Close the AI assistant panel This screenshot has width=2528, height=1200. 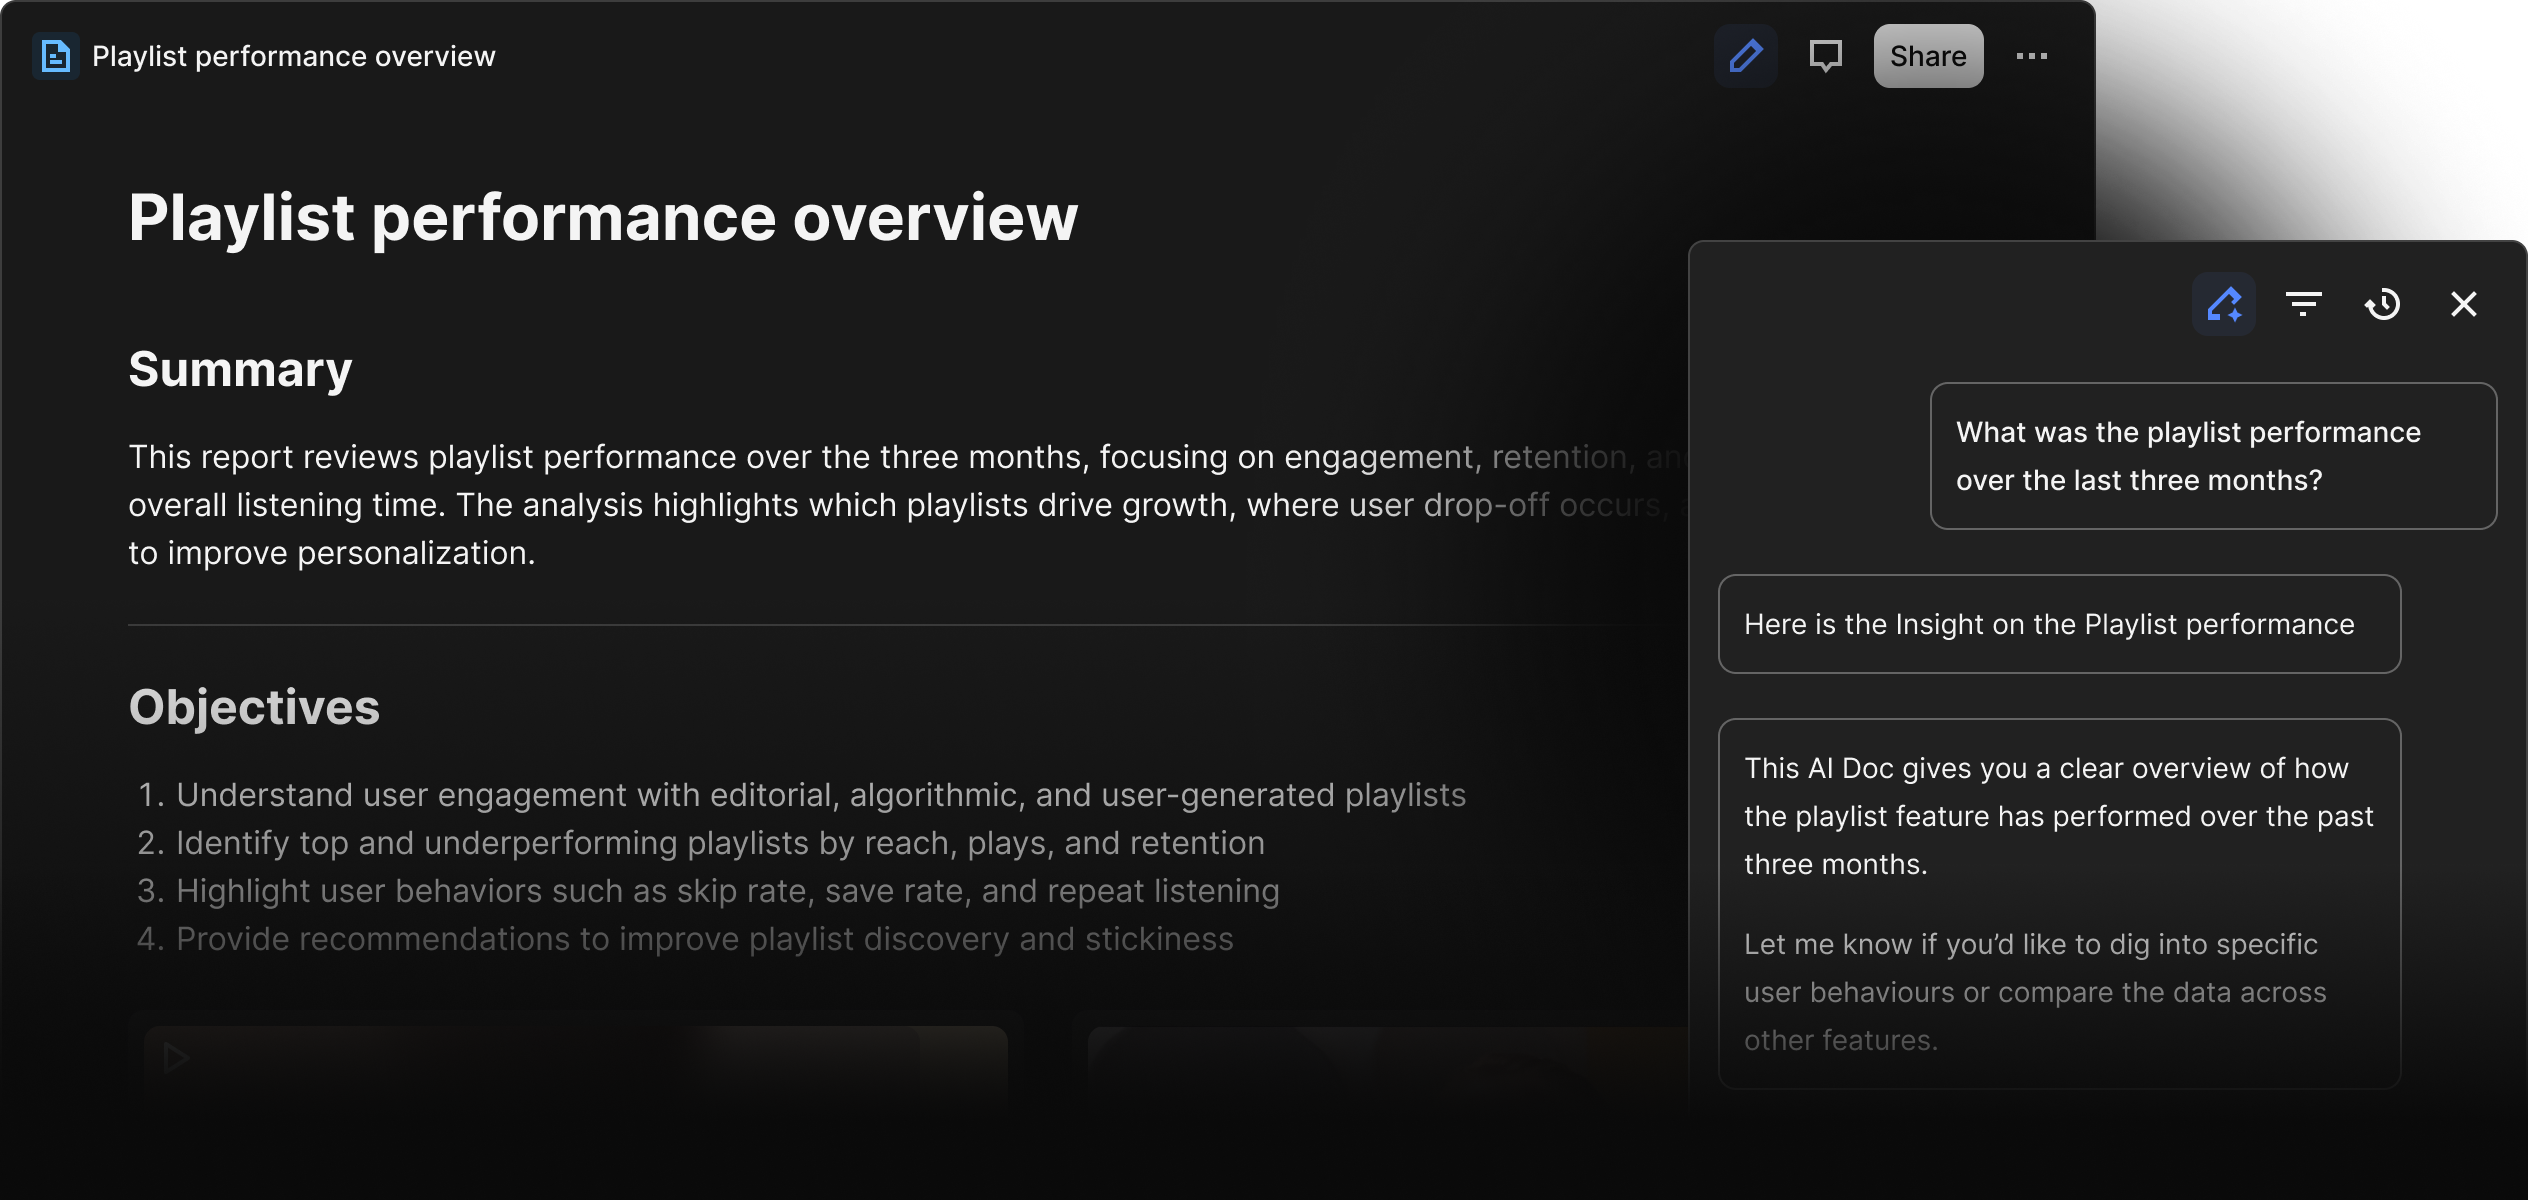pyautogui.click(x=2463, y=304)
